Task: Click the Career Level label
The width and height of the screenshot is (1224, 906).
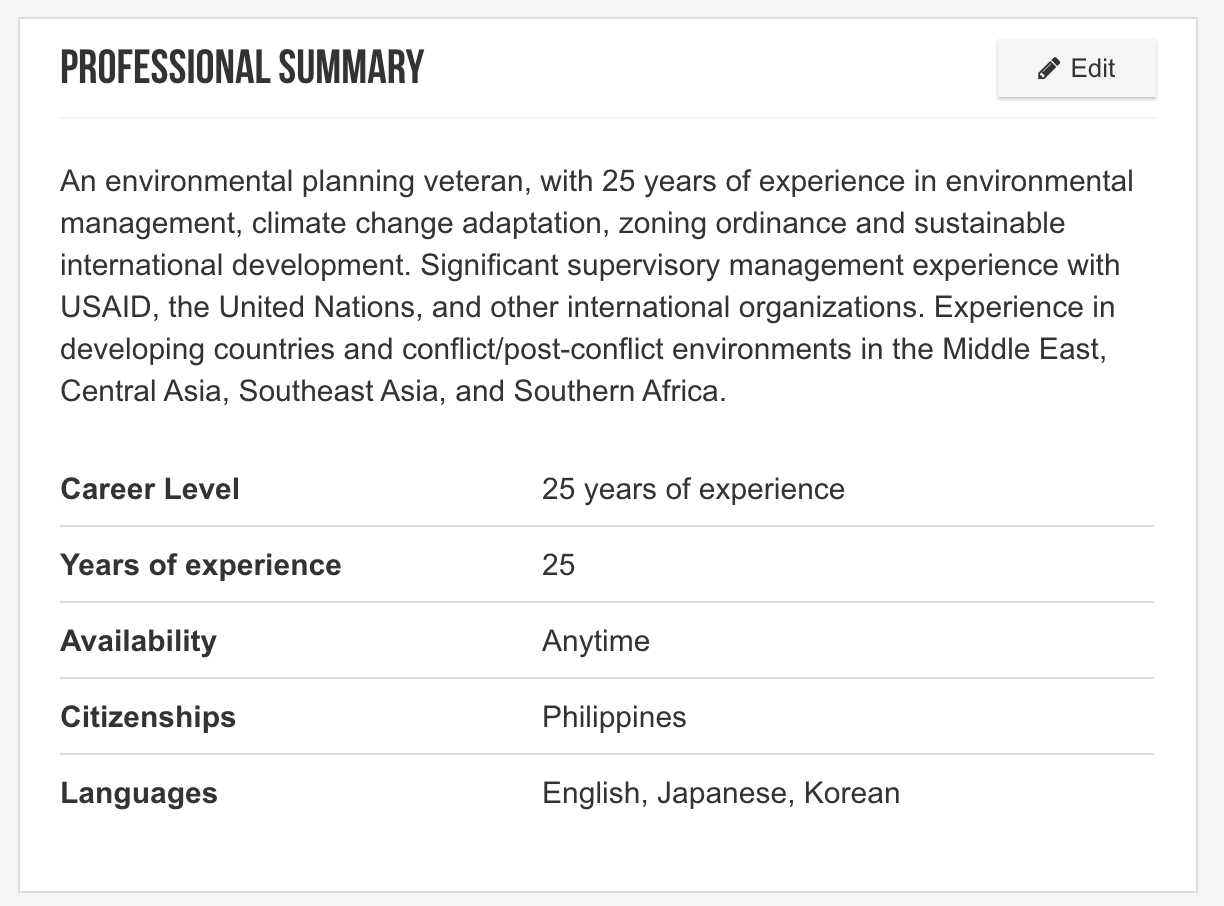Action: point(150,489)
